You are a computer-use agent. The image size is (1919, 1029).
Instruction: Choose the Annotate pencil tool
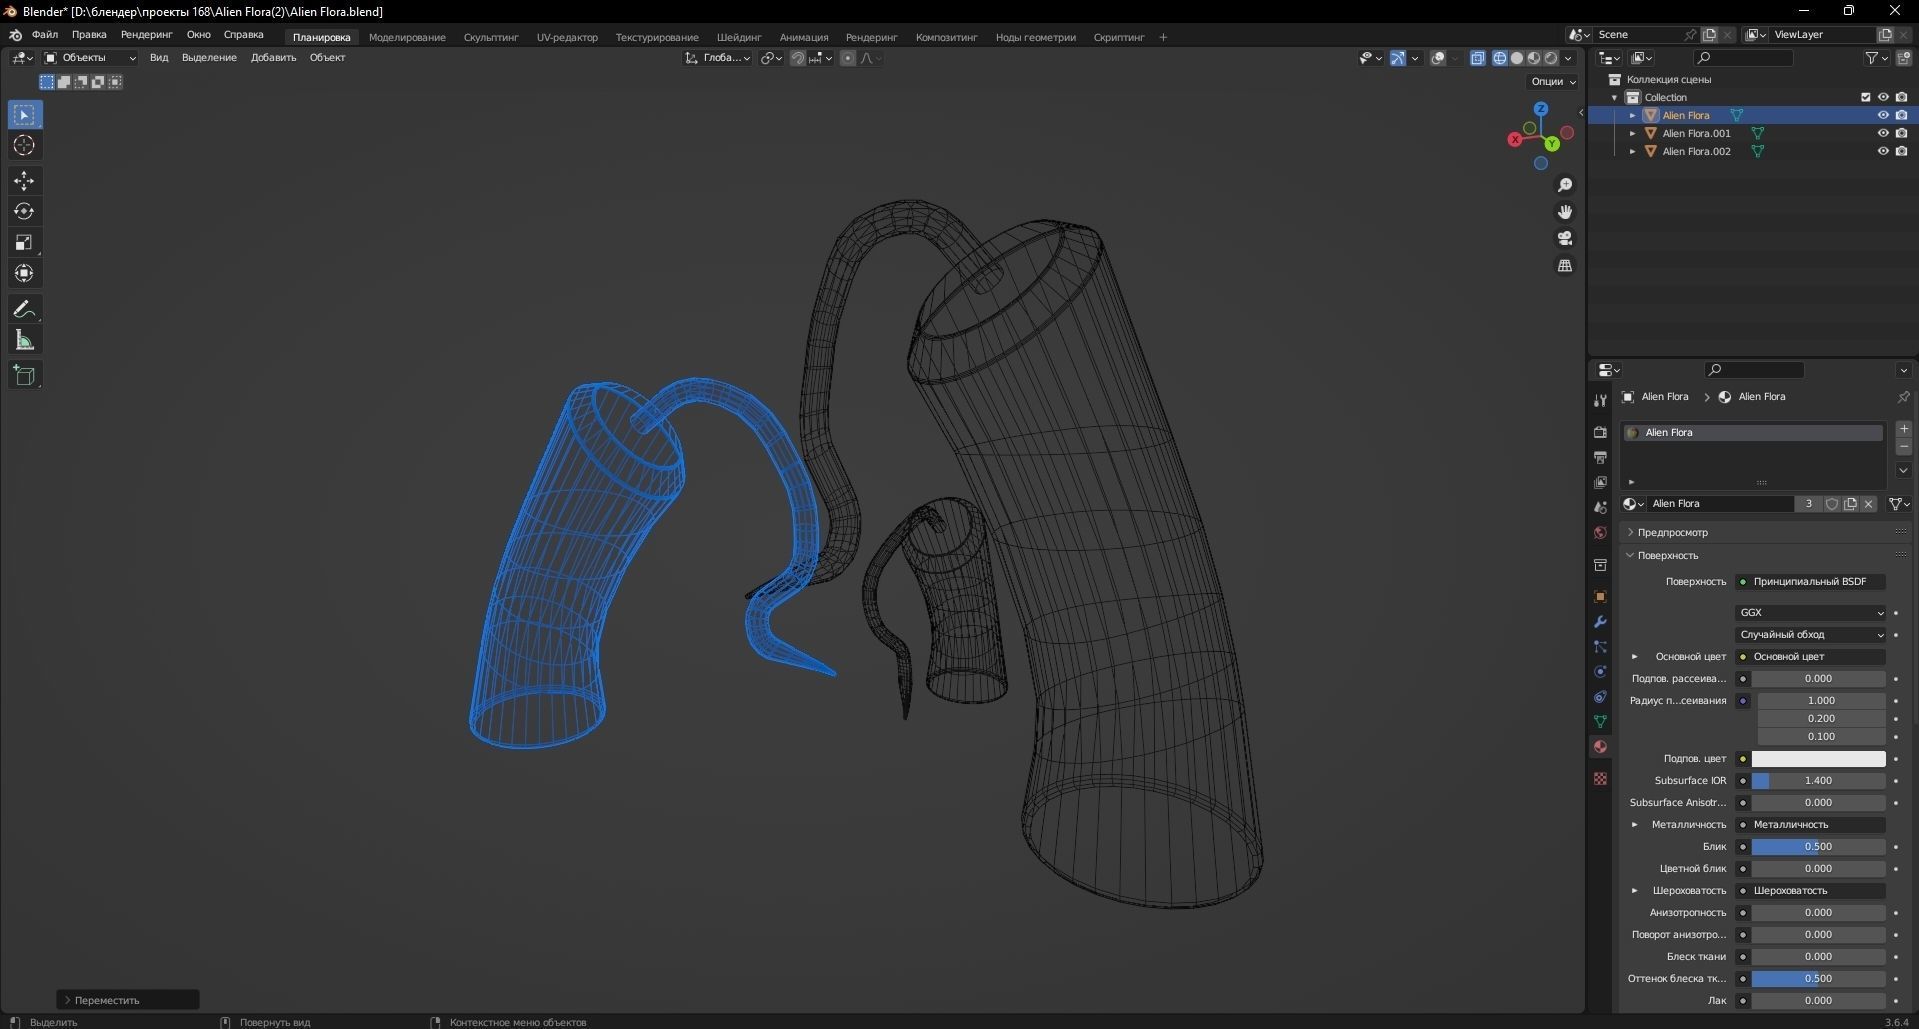coord(25,310)
